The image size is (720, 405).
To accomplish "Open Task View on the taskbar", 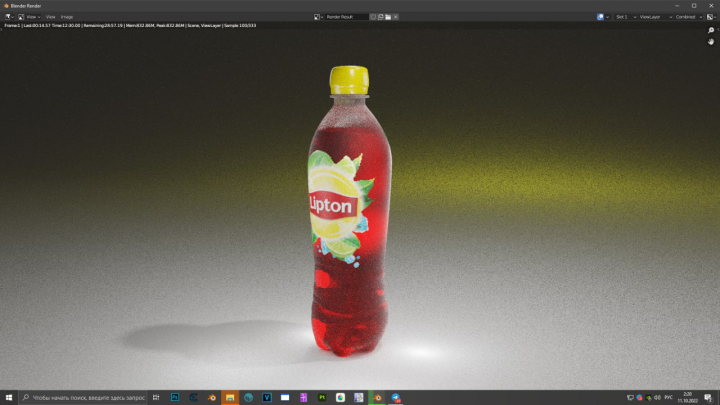I will pyautogui.click(x=156, y=398).
